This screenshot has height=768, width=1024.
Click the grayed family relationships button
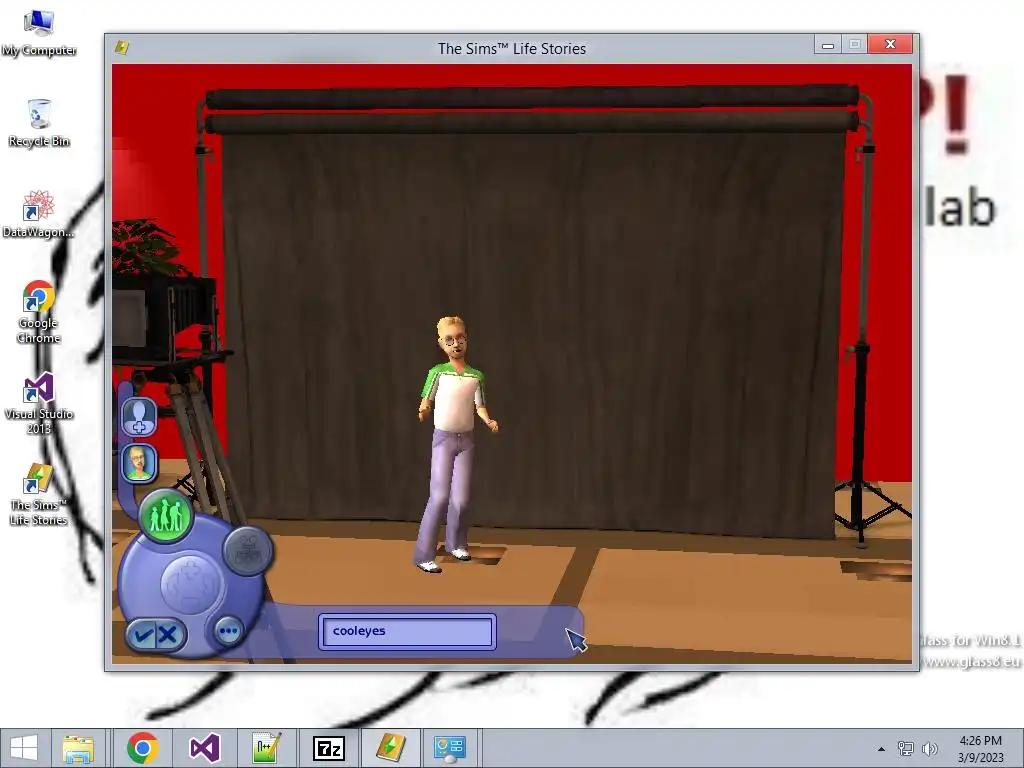point(248,550)
